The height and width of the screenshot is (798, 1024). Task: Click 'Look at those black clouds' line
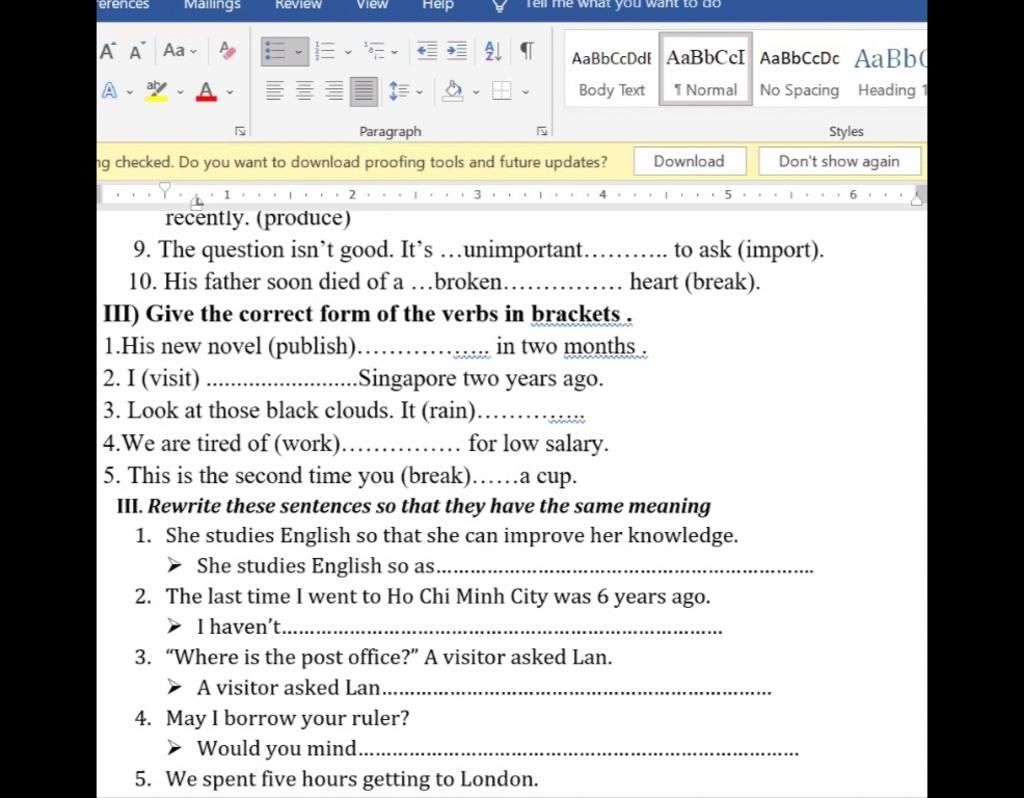tap(344, 411)
